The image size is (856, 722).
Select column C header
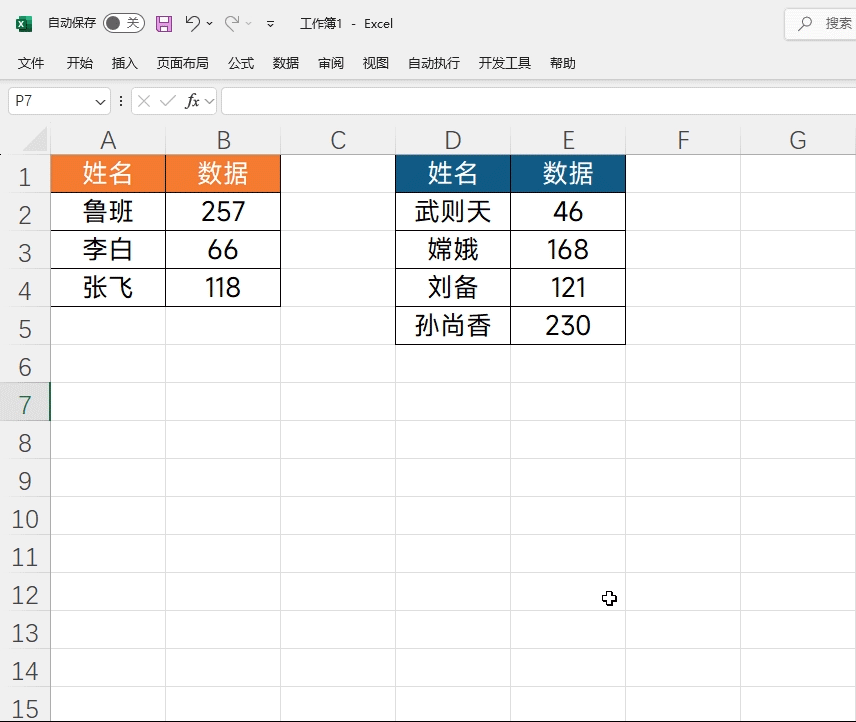(x=338, y=140)
